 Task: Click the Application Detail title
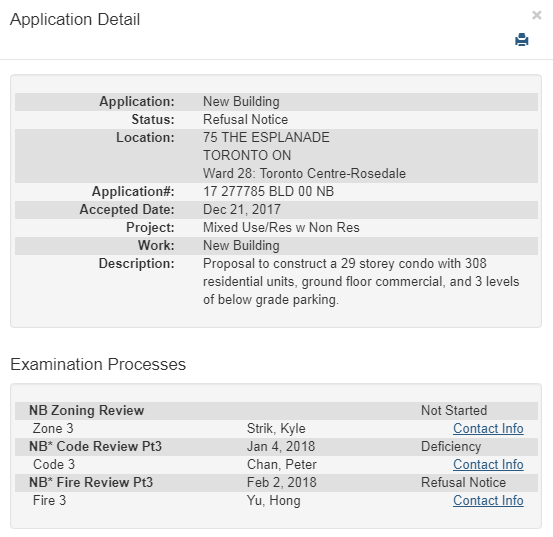pyautogui.click(x=75, y=19)
